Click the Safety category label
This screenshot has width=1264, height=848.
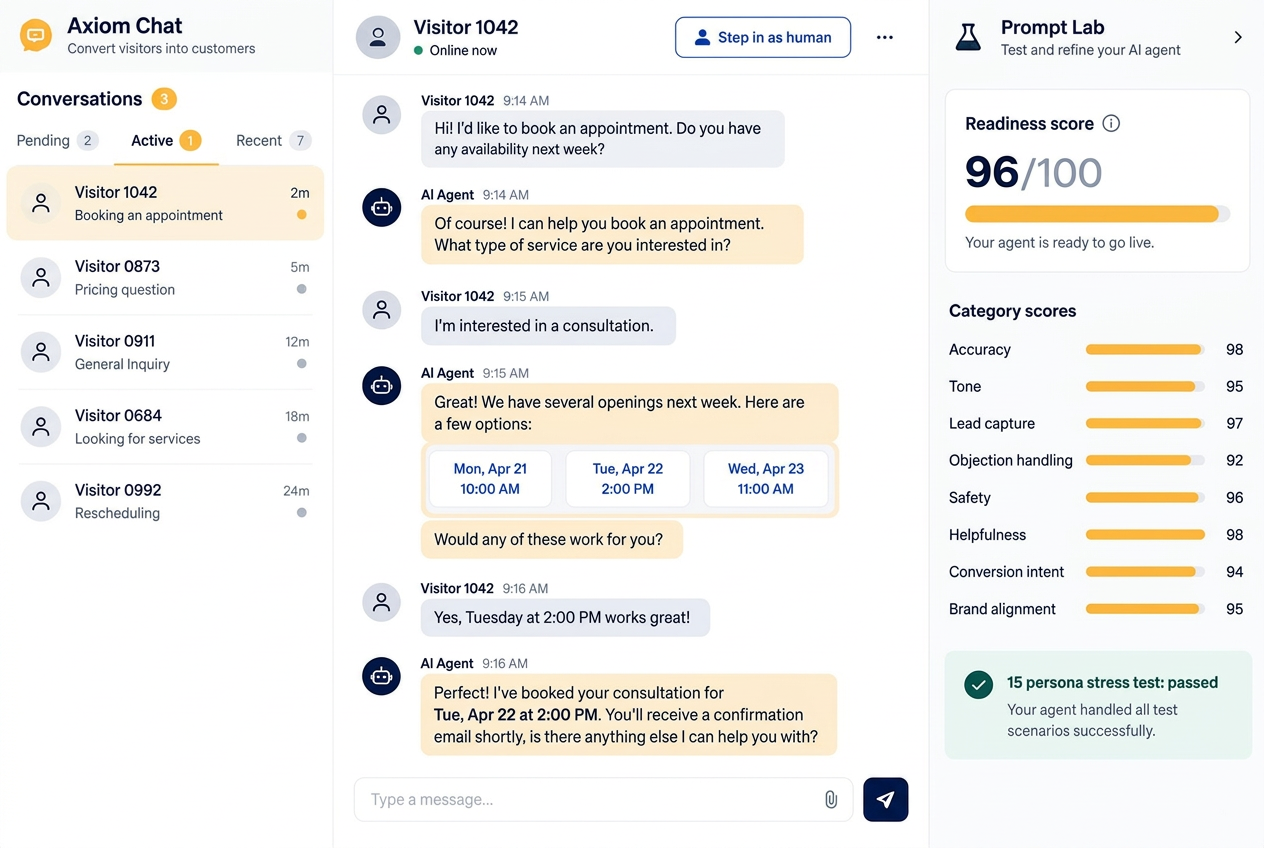click(x=970, y=498)
